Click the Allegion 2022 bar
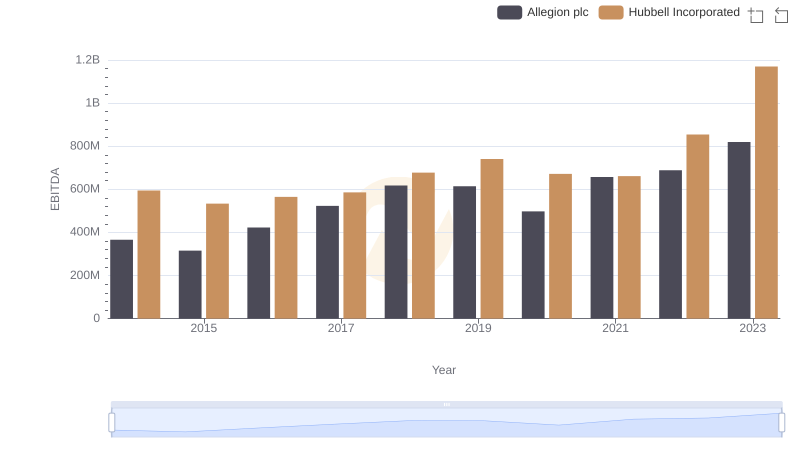 click(x=670, y=244)
